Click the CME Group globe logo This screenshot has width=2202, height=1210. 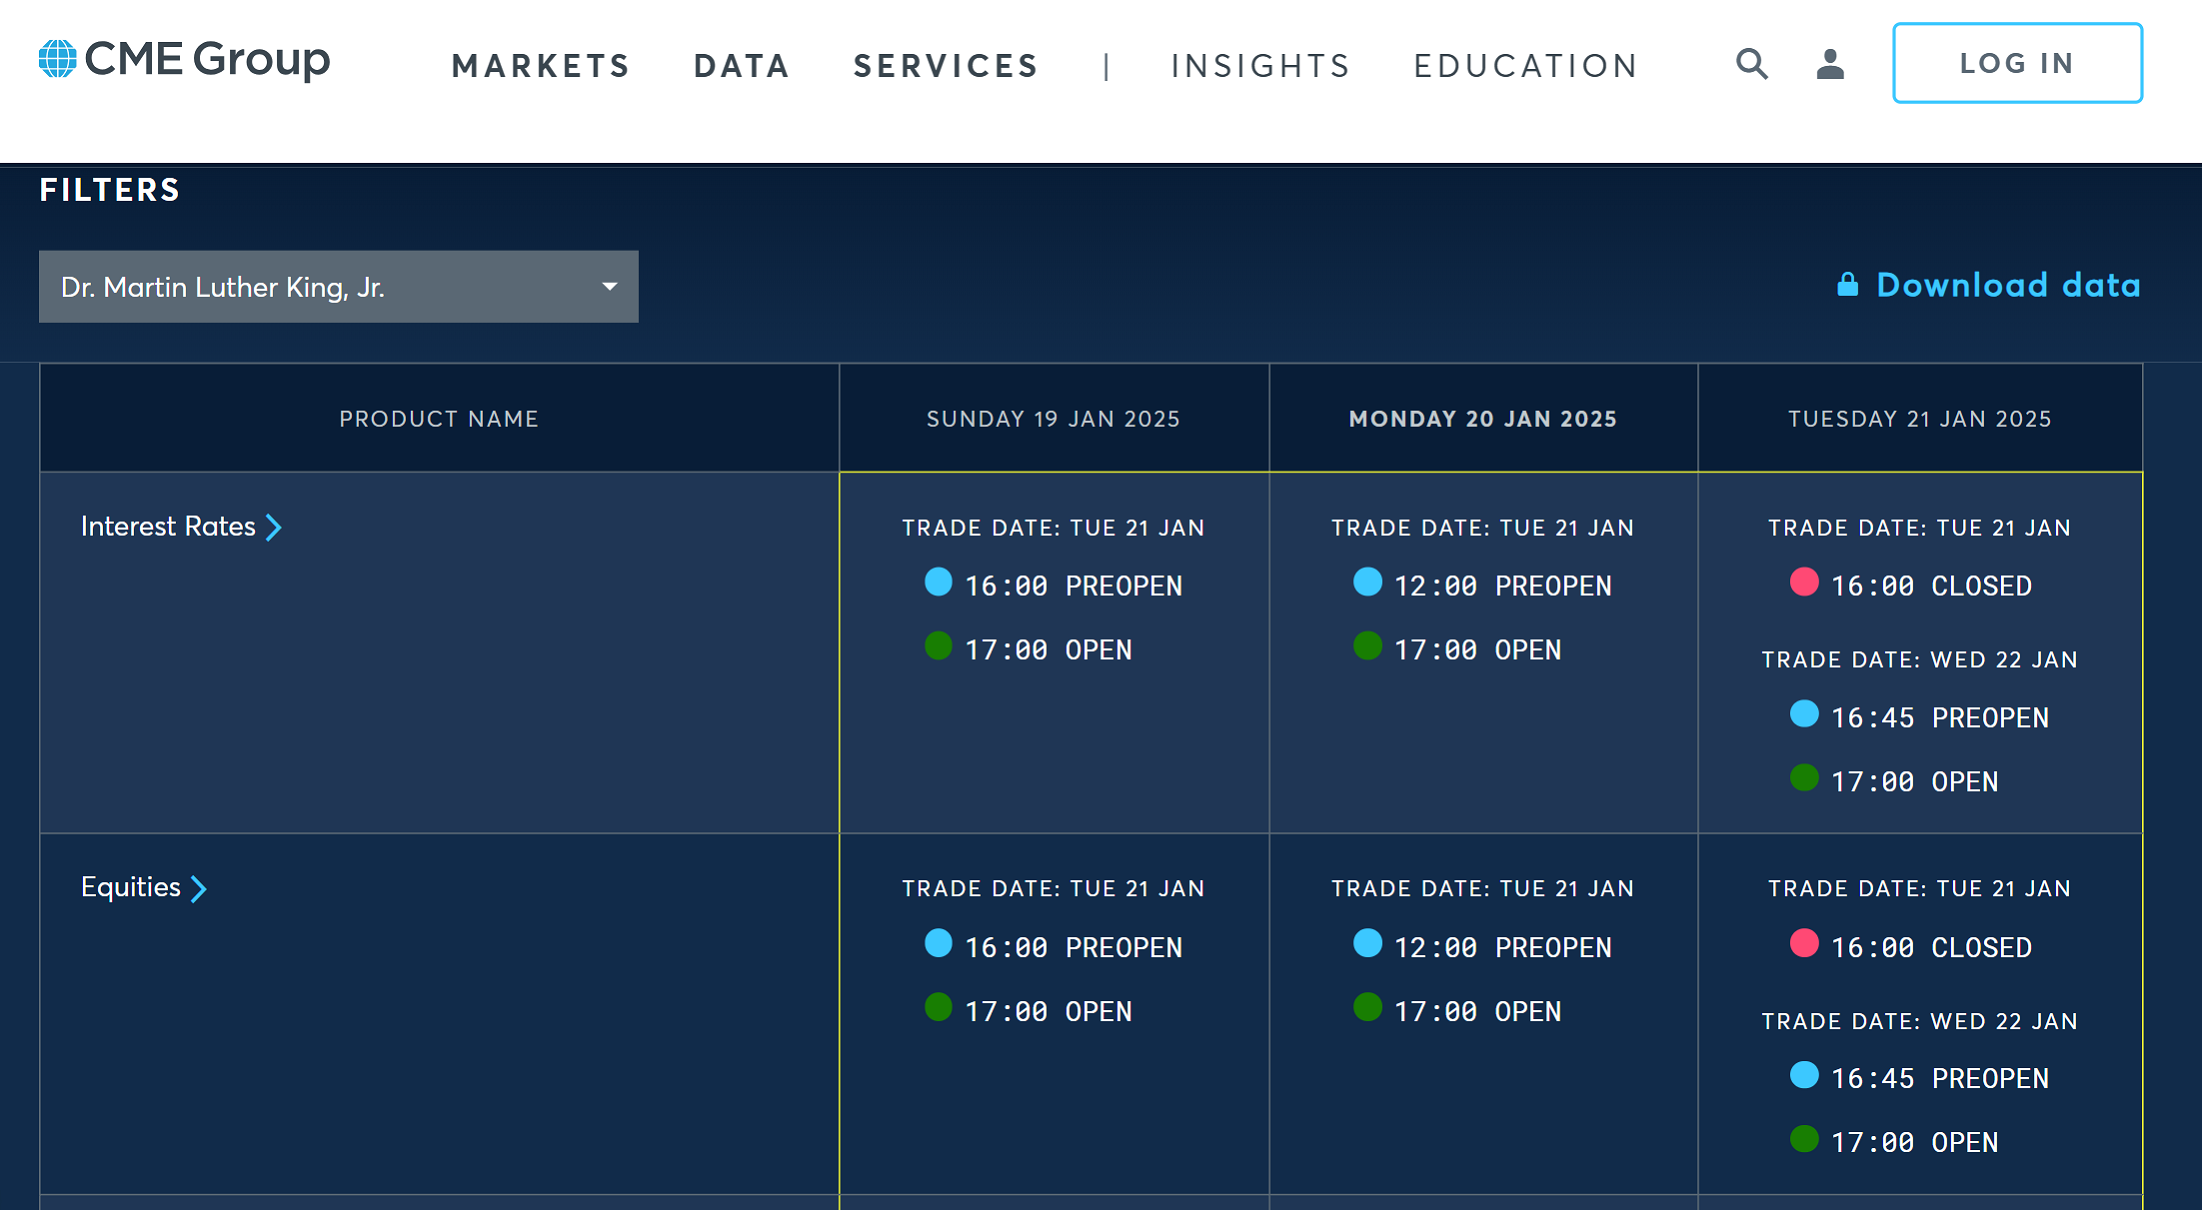[x=57, y=59]
